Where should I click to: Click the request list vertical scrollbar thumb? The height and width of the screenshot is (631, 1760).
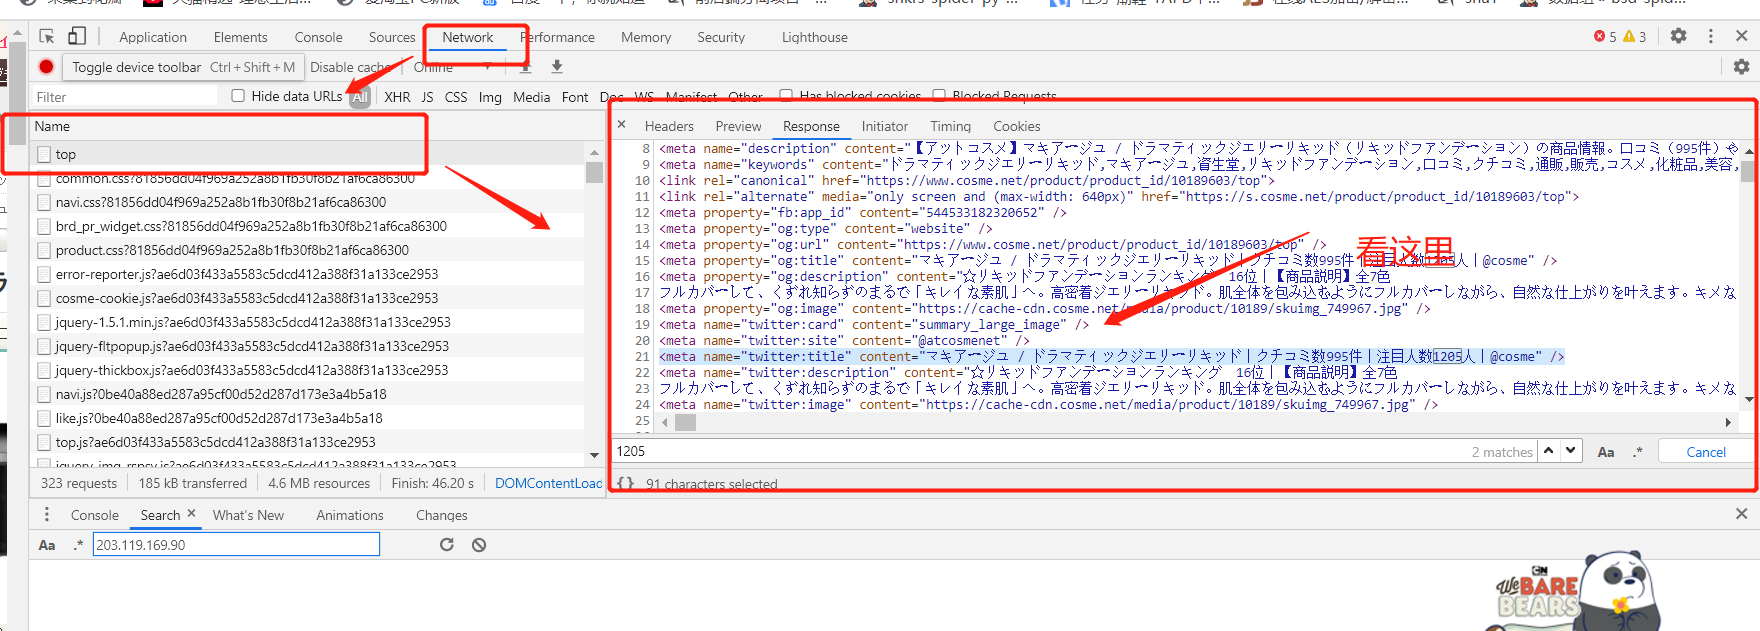594,172
